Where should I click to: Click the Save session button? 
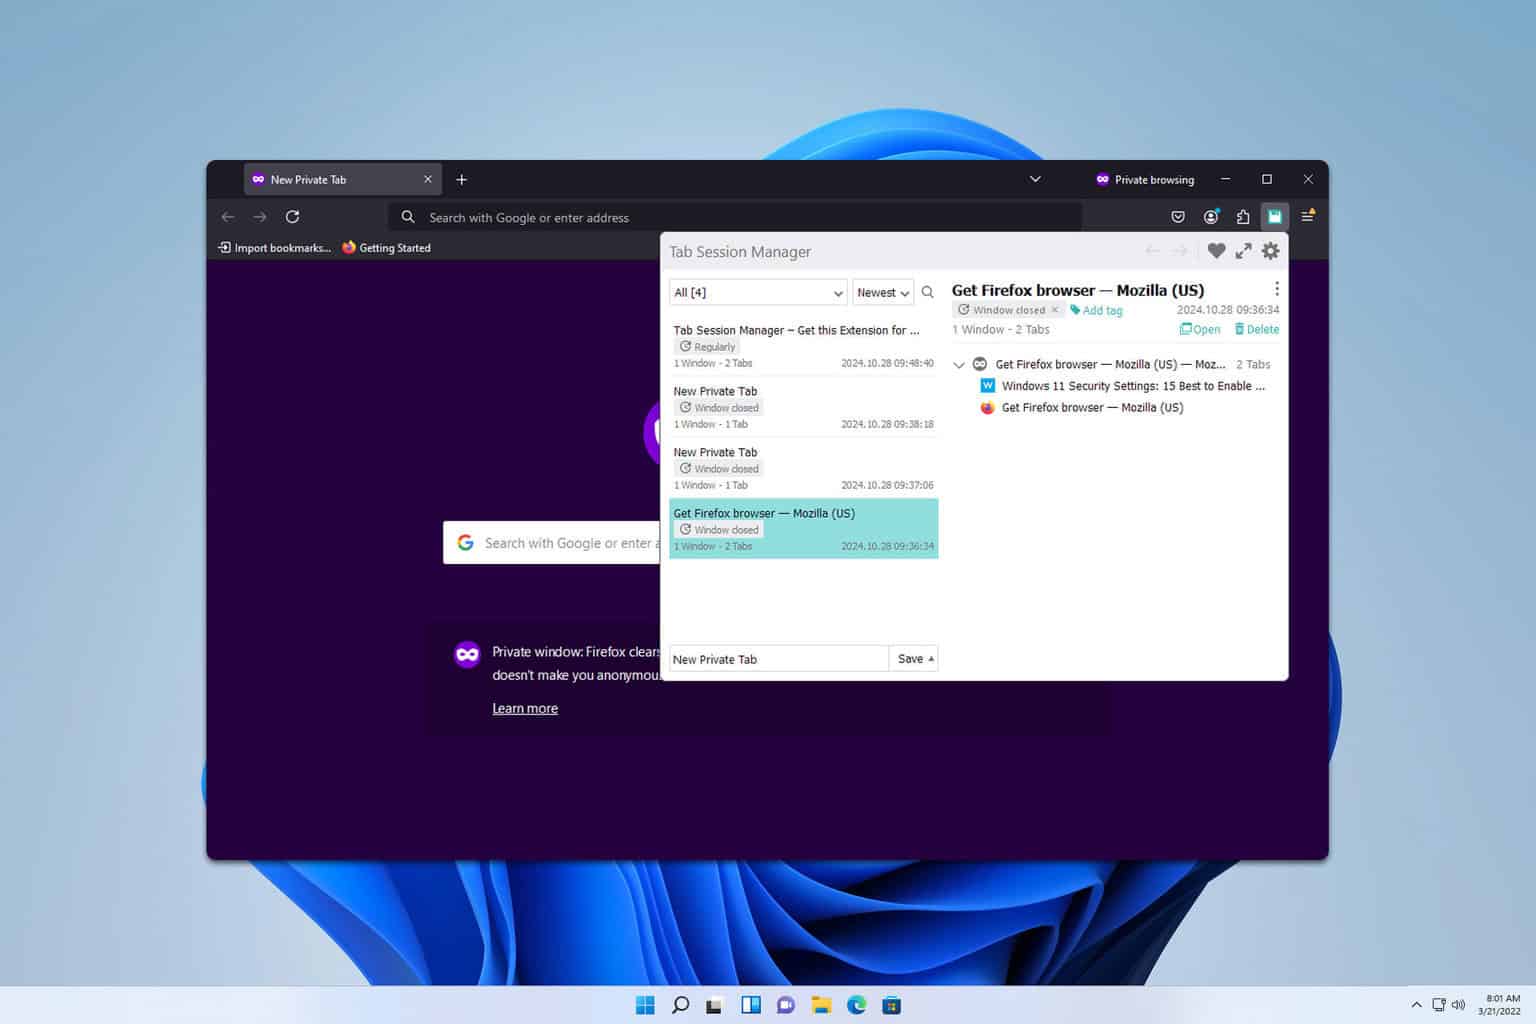[909, 658]
